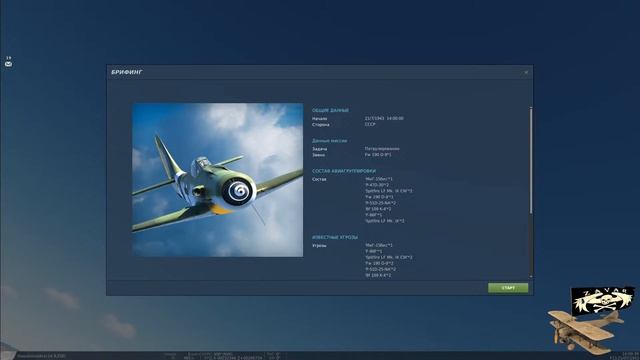Click the Начало label
This screenshot has height=360, width=640.
click(x=320, y=118)
